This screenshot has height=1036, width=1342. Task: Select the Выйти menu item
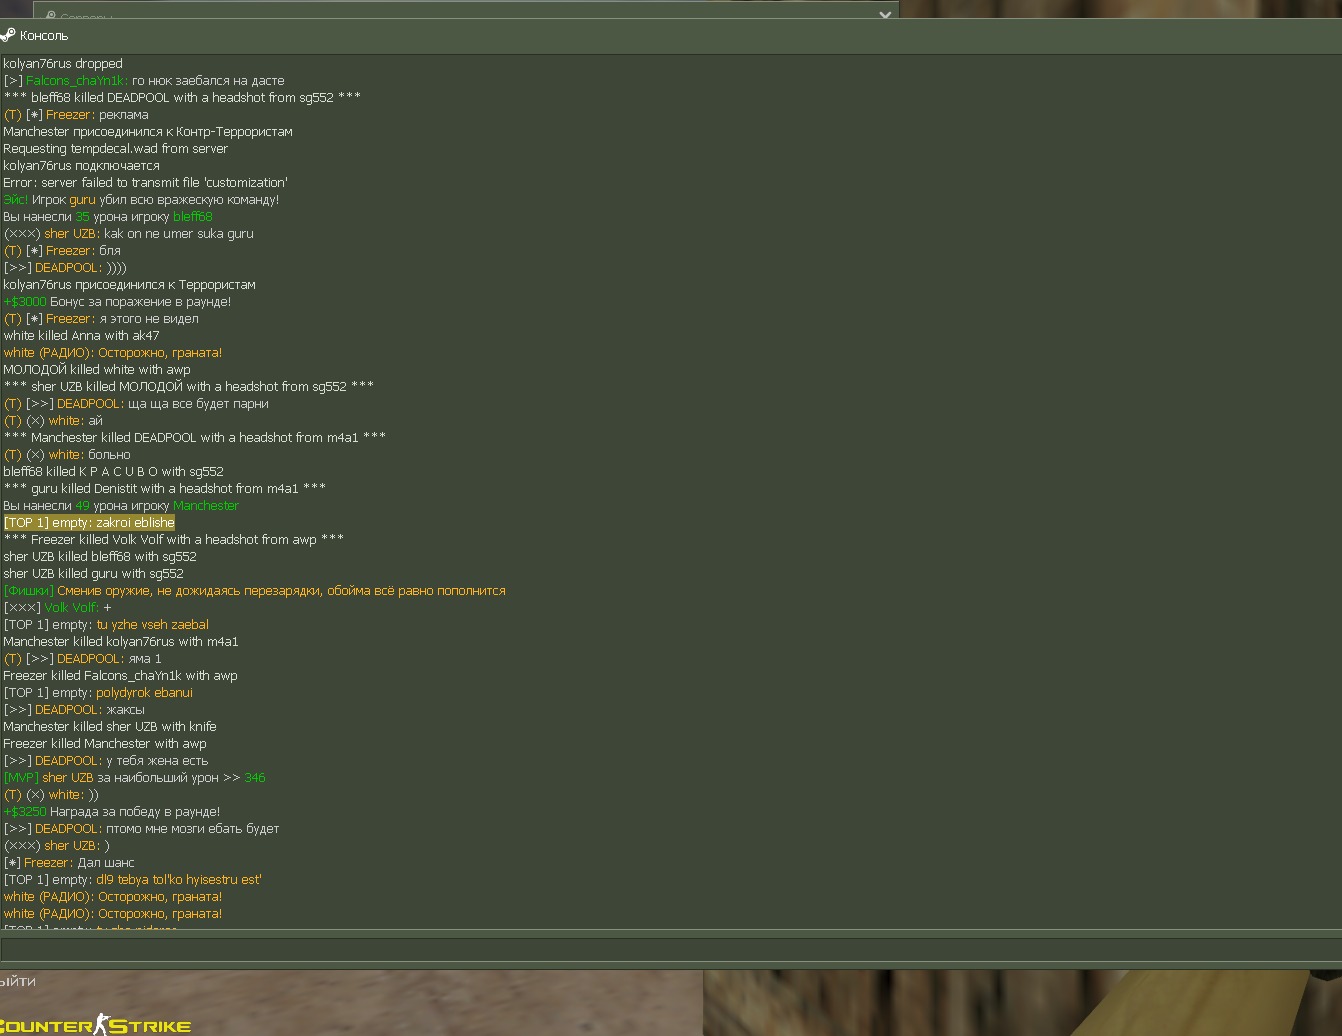18,982
